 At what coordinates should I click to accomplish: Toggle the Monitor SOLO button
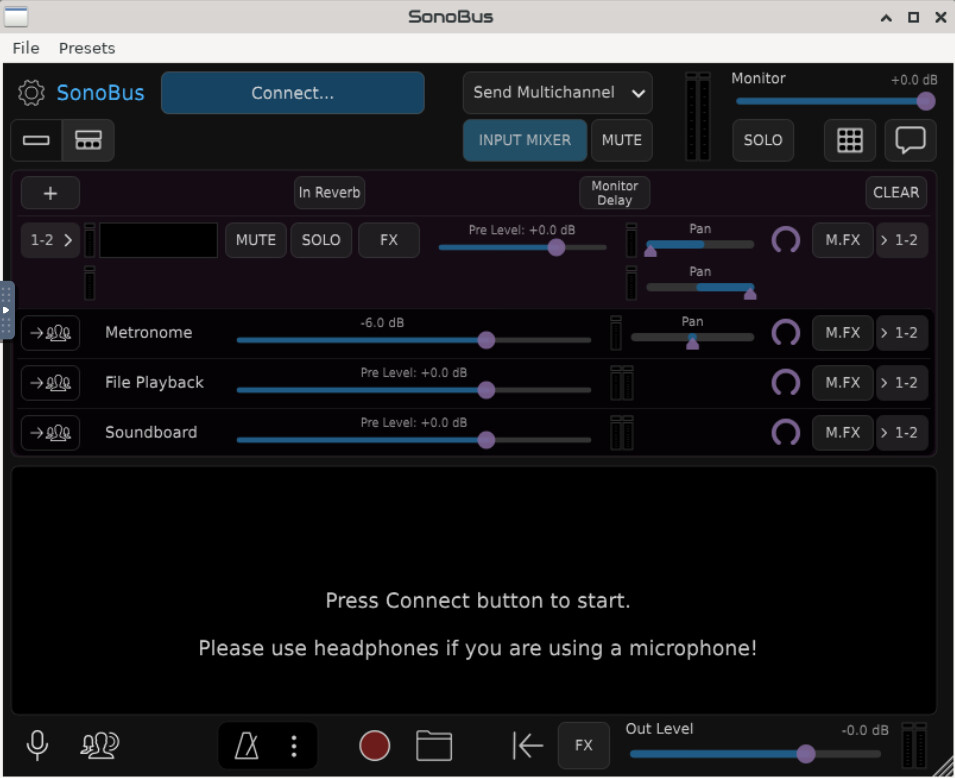(763, 141)
